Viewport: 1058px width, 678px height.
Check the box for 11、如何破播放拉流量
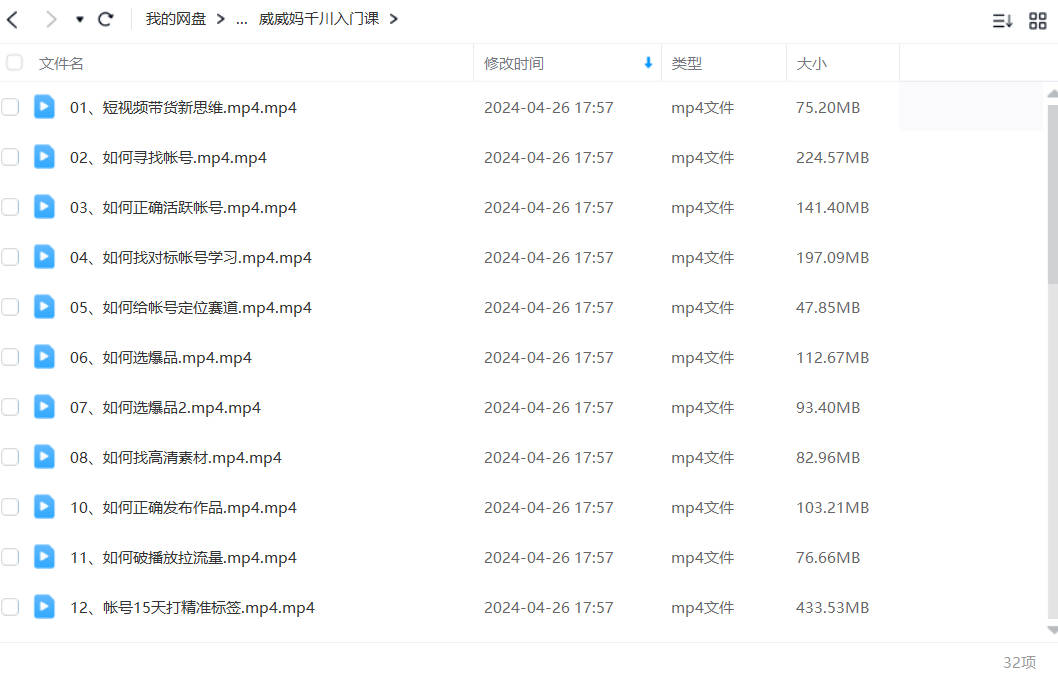[x=10, y=557]
